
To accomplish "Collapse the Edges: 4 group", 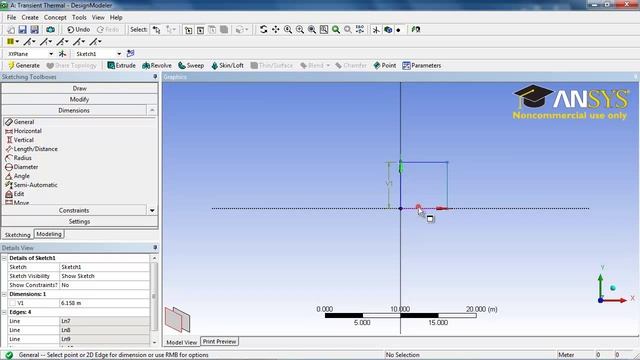I will tap(4, 312).
